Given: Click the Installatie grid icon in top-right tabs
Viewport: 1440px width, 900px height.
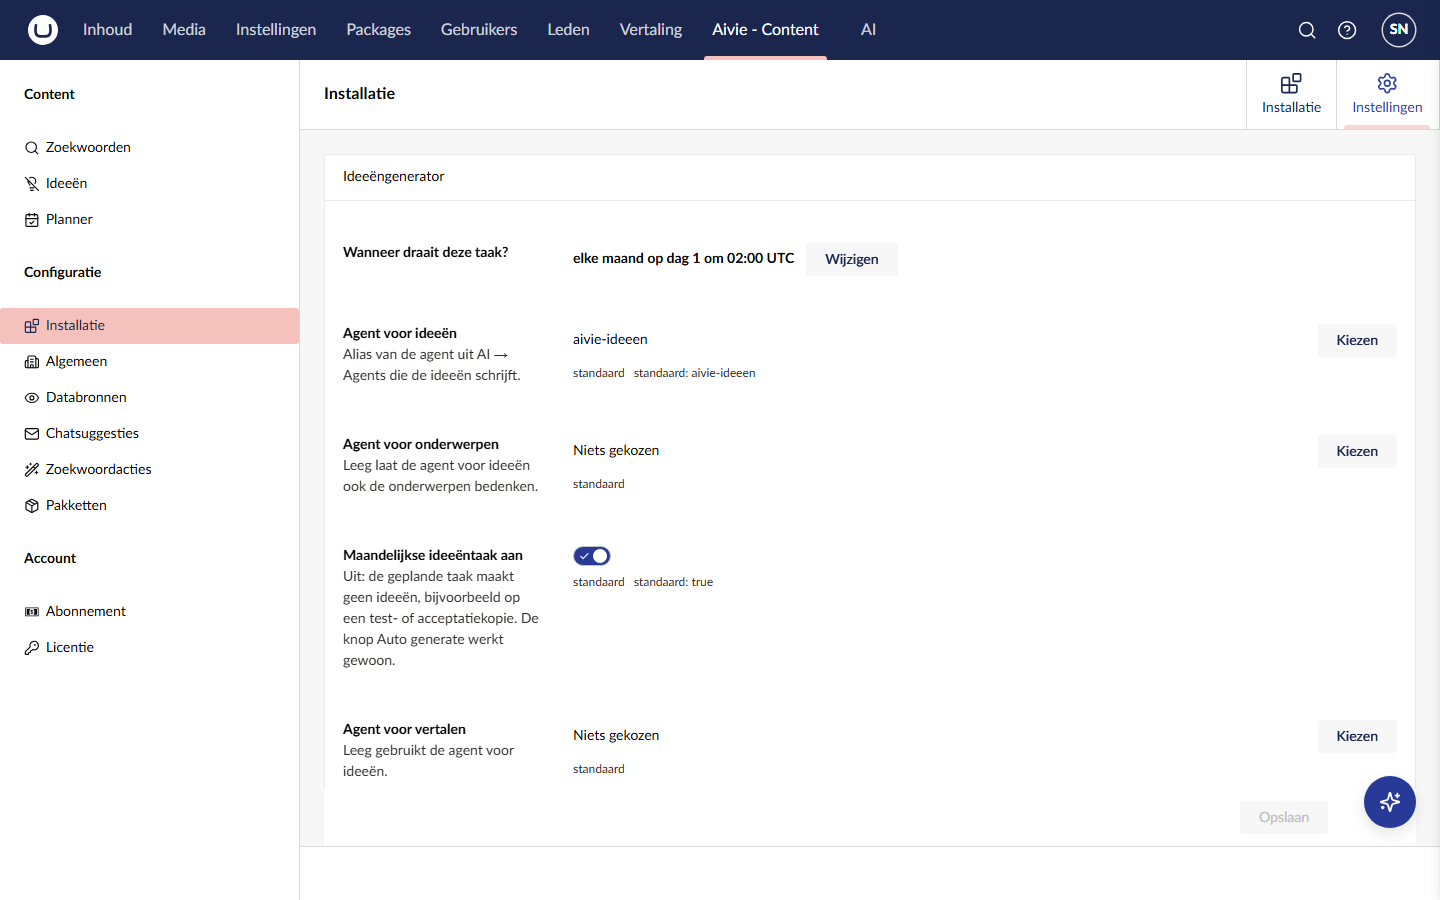Looking at the screenshot, I should 1291,84.
